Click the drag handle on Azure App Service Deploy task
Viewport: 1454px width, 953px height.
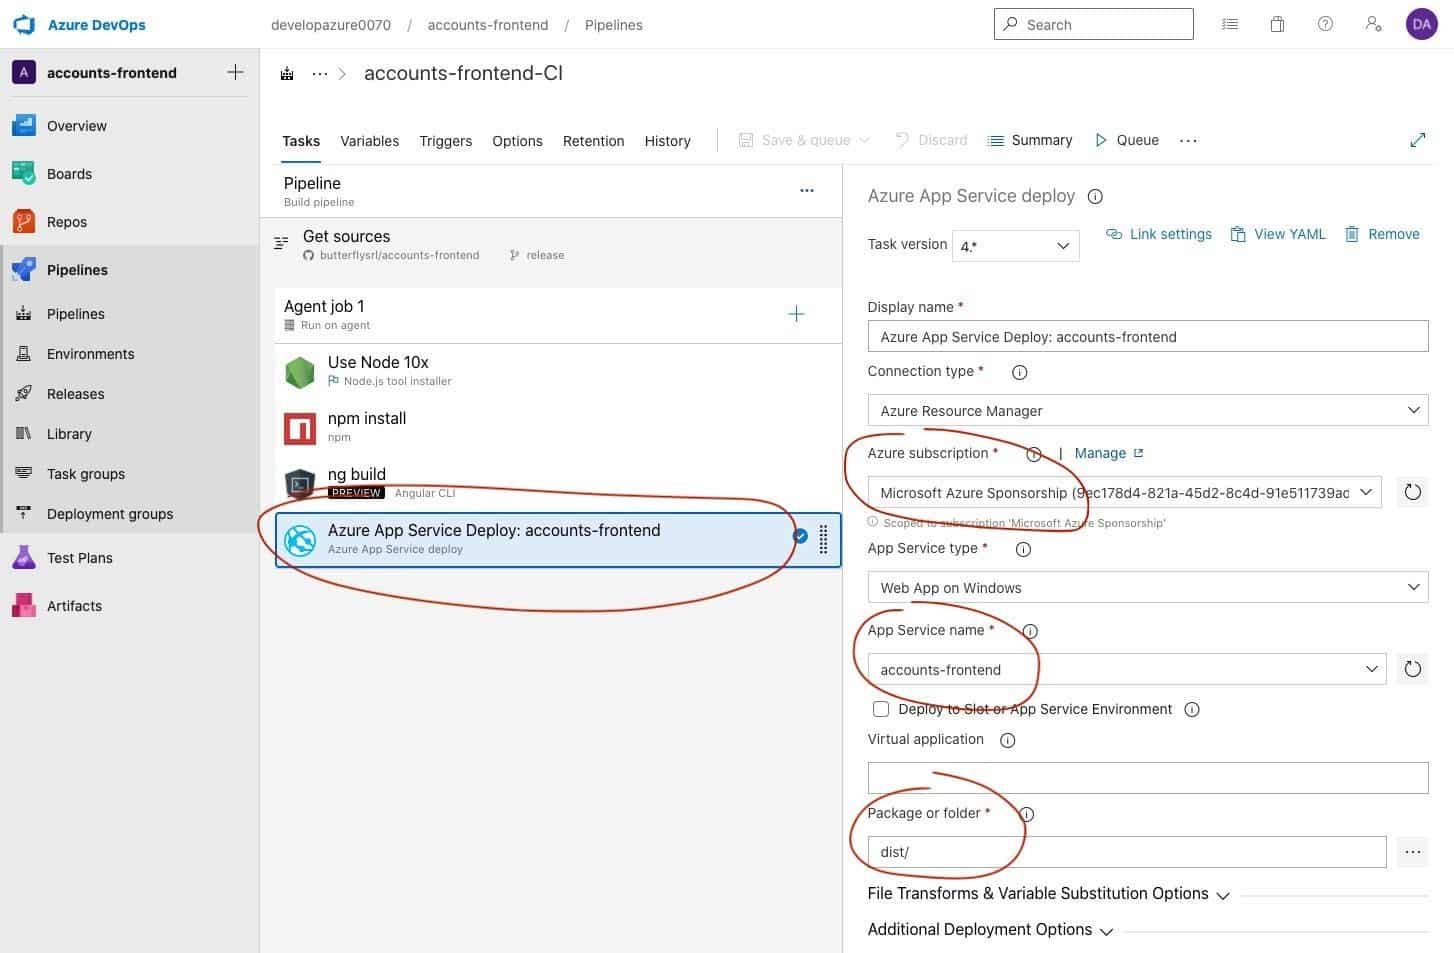823,539
